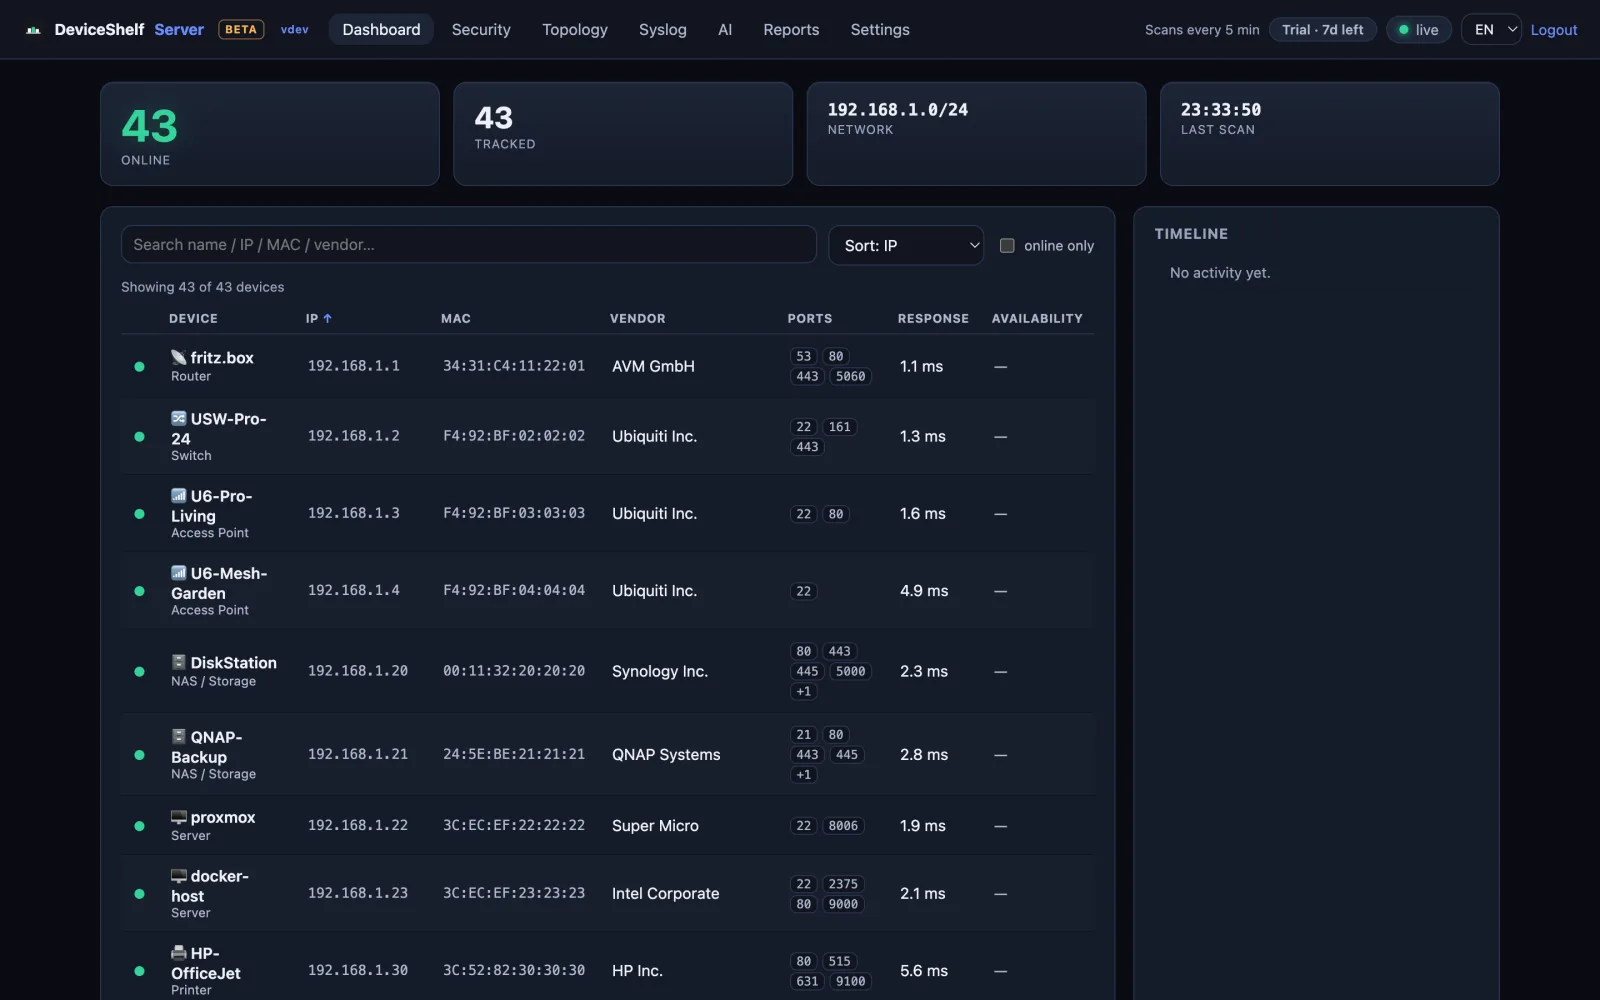
Task: Sort by the VENDOR column header
Action: coord(638,318)
